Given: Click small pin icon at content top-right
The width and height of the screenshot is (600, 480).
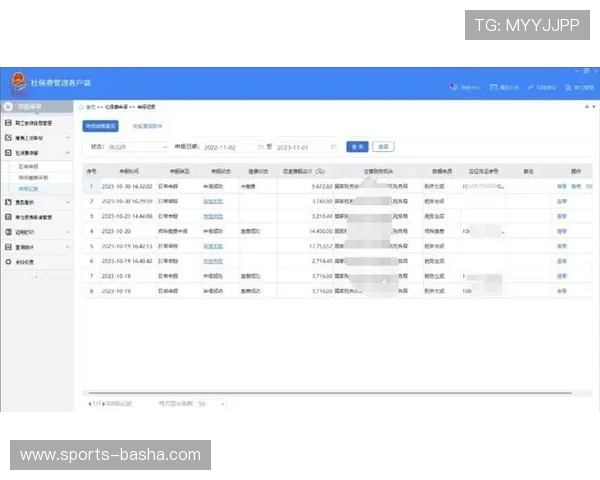Looking at the screenshot, I should [587, 107].
